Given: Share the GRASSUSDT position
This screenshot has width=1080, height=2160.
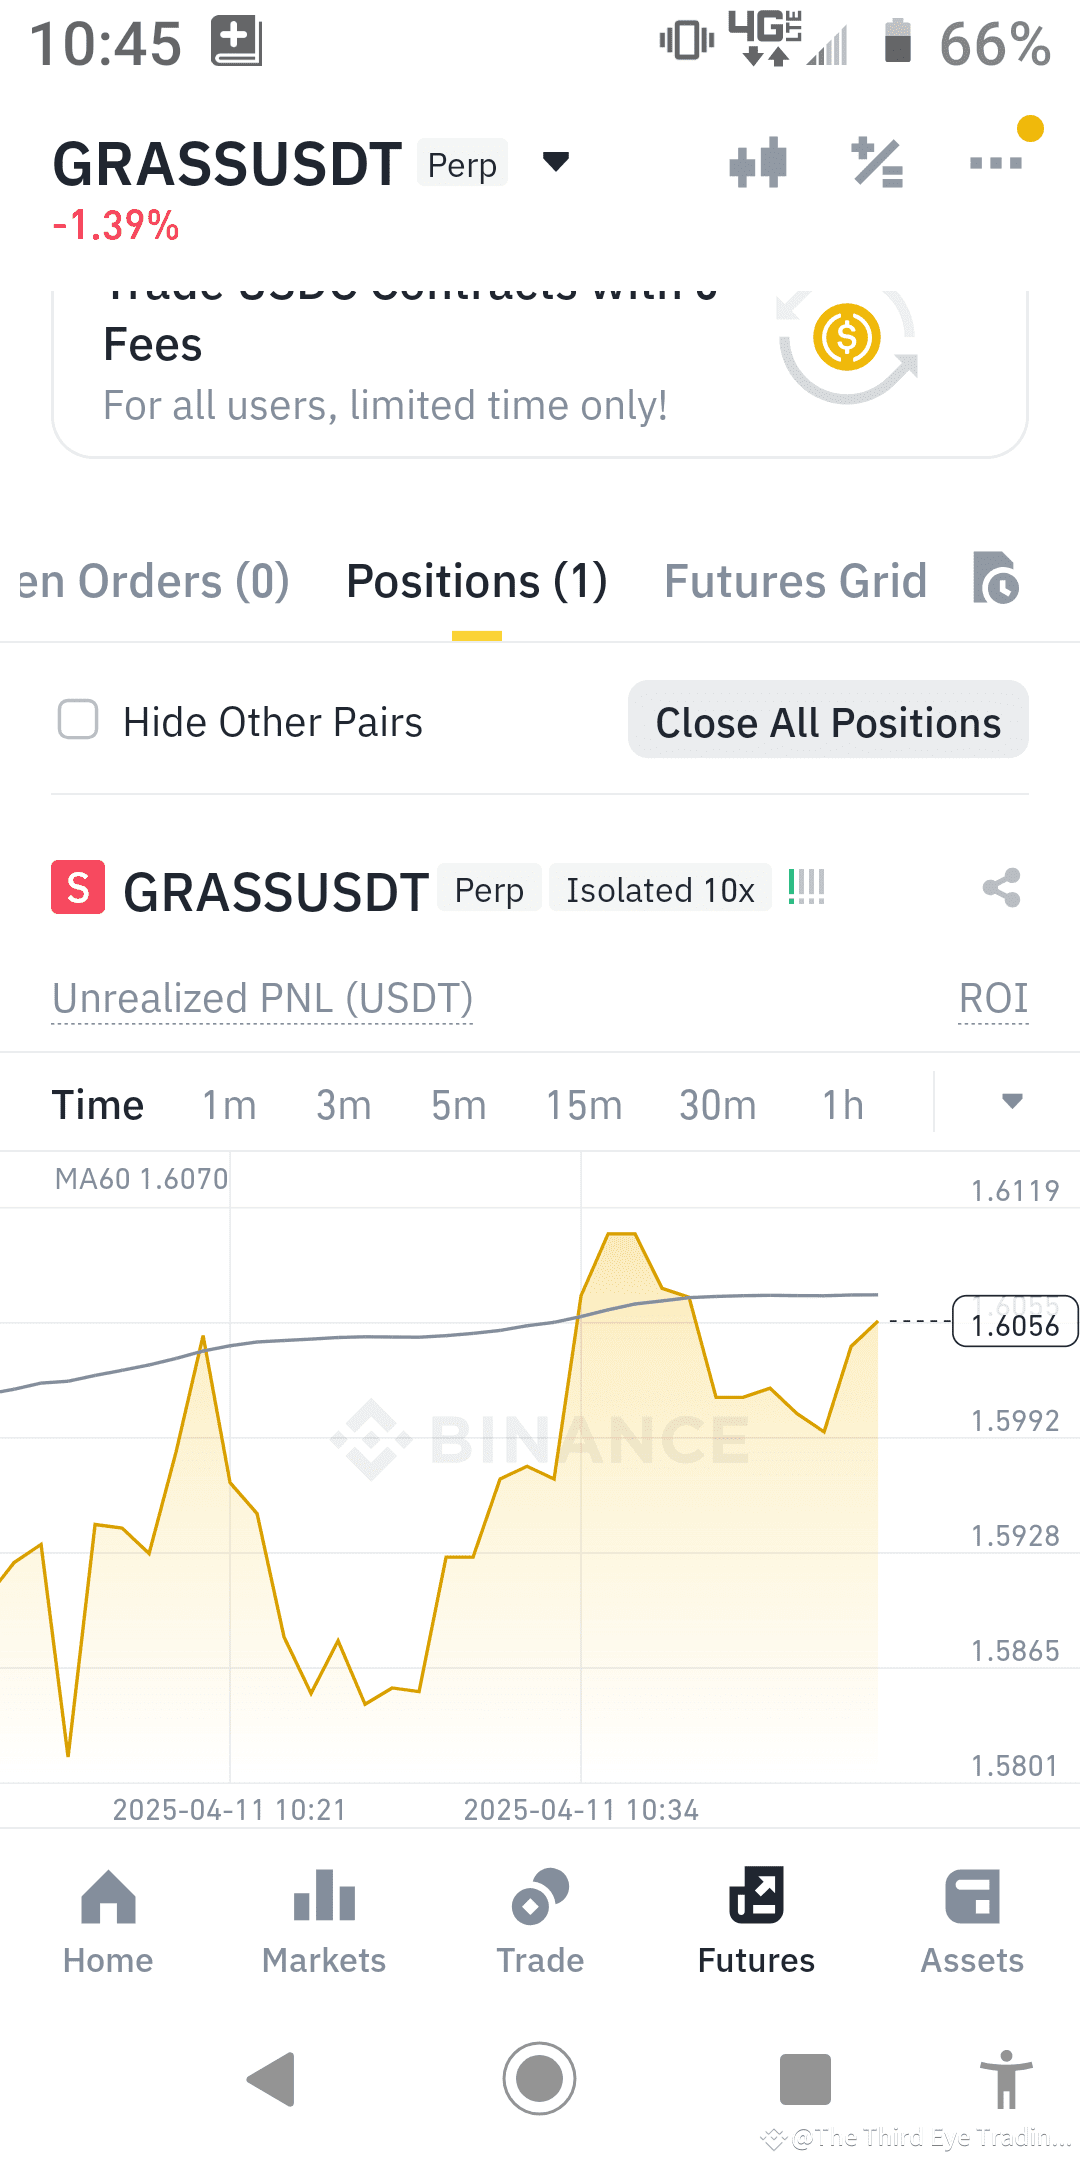Looking at the screenshot, I should click(1001, 888).
